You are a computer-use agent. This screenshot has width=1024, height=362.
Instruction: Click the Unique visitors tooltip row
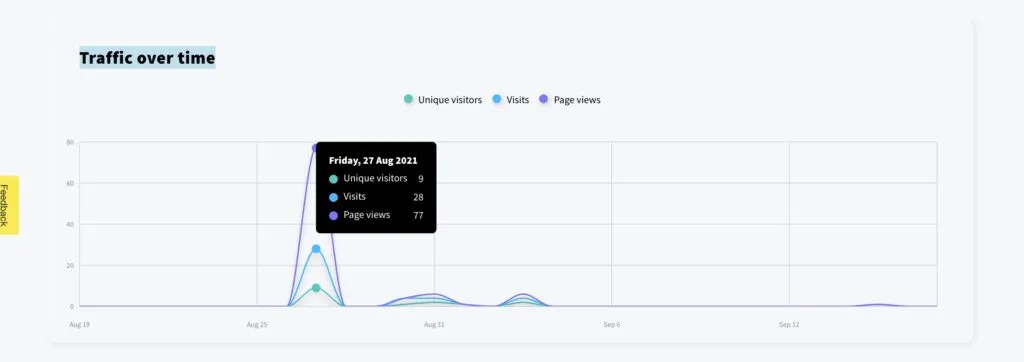coord(376,178)
